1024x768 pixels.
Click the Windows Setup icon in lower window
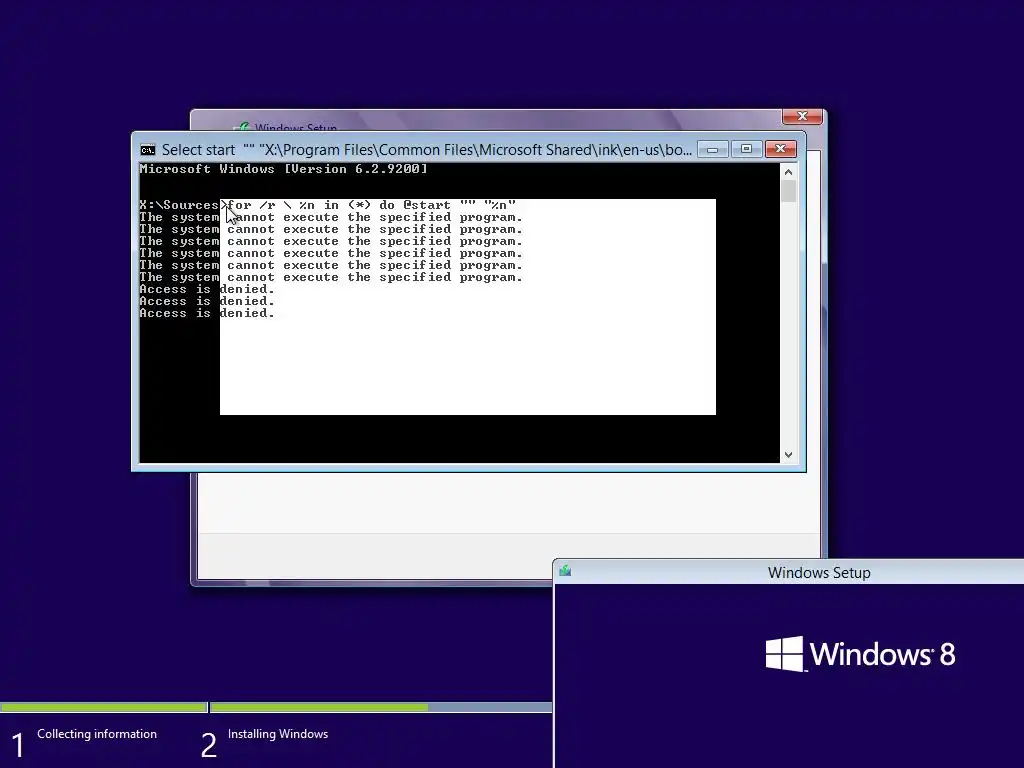[x=565, y=571]
